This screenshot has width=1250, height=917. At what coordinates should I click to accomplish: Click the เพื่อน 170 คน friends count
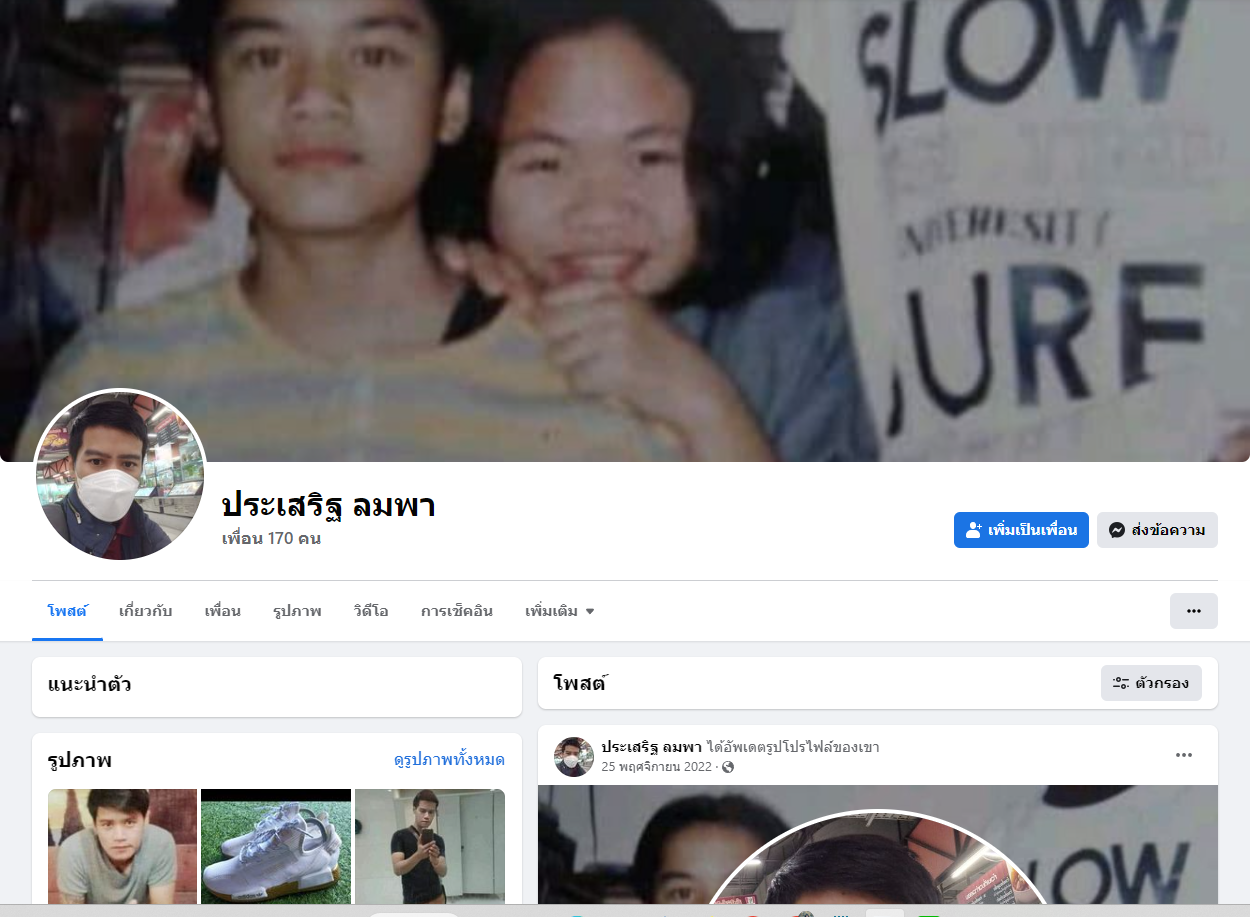coord(271,539)
